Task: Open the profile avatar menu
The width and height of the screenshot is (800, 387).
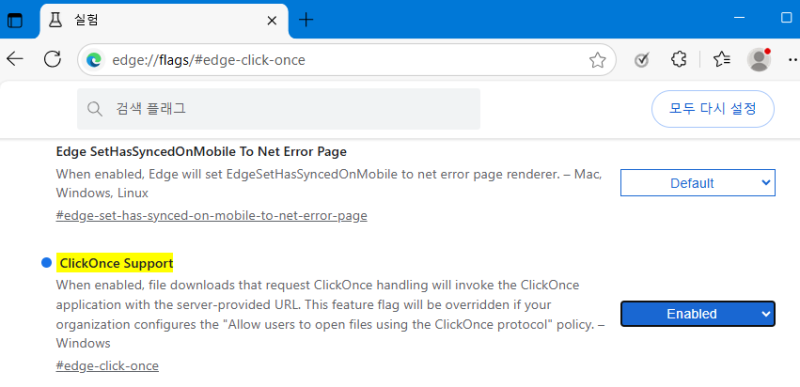Action: click(759, 60)
